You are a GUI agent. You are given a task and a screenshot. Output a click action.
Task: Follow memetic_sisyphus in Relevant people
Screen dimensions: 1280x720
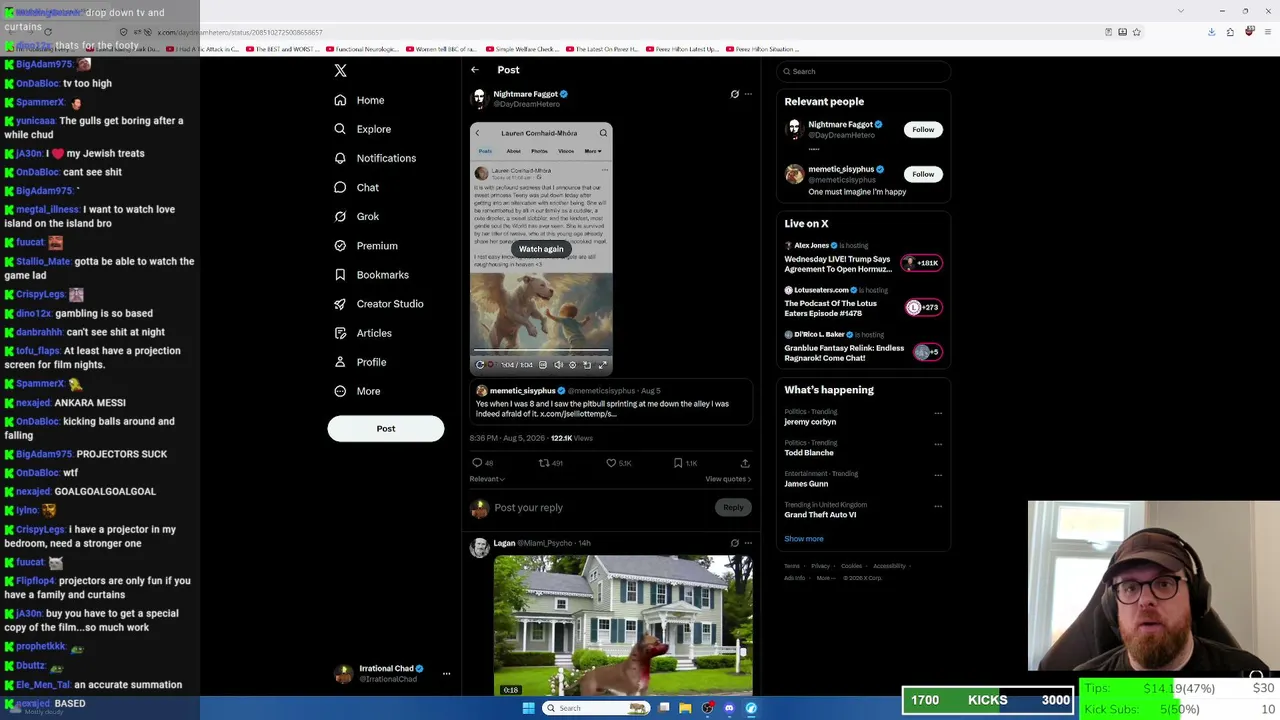click(923, 174)
